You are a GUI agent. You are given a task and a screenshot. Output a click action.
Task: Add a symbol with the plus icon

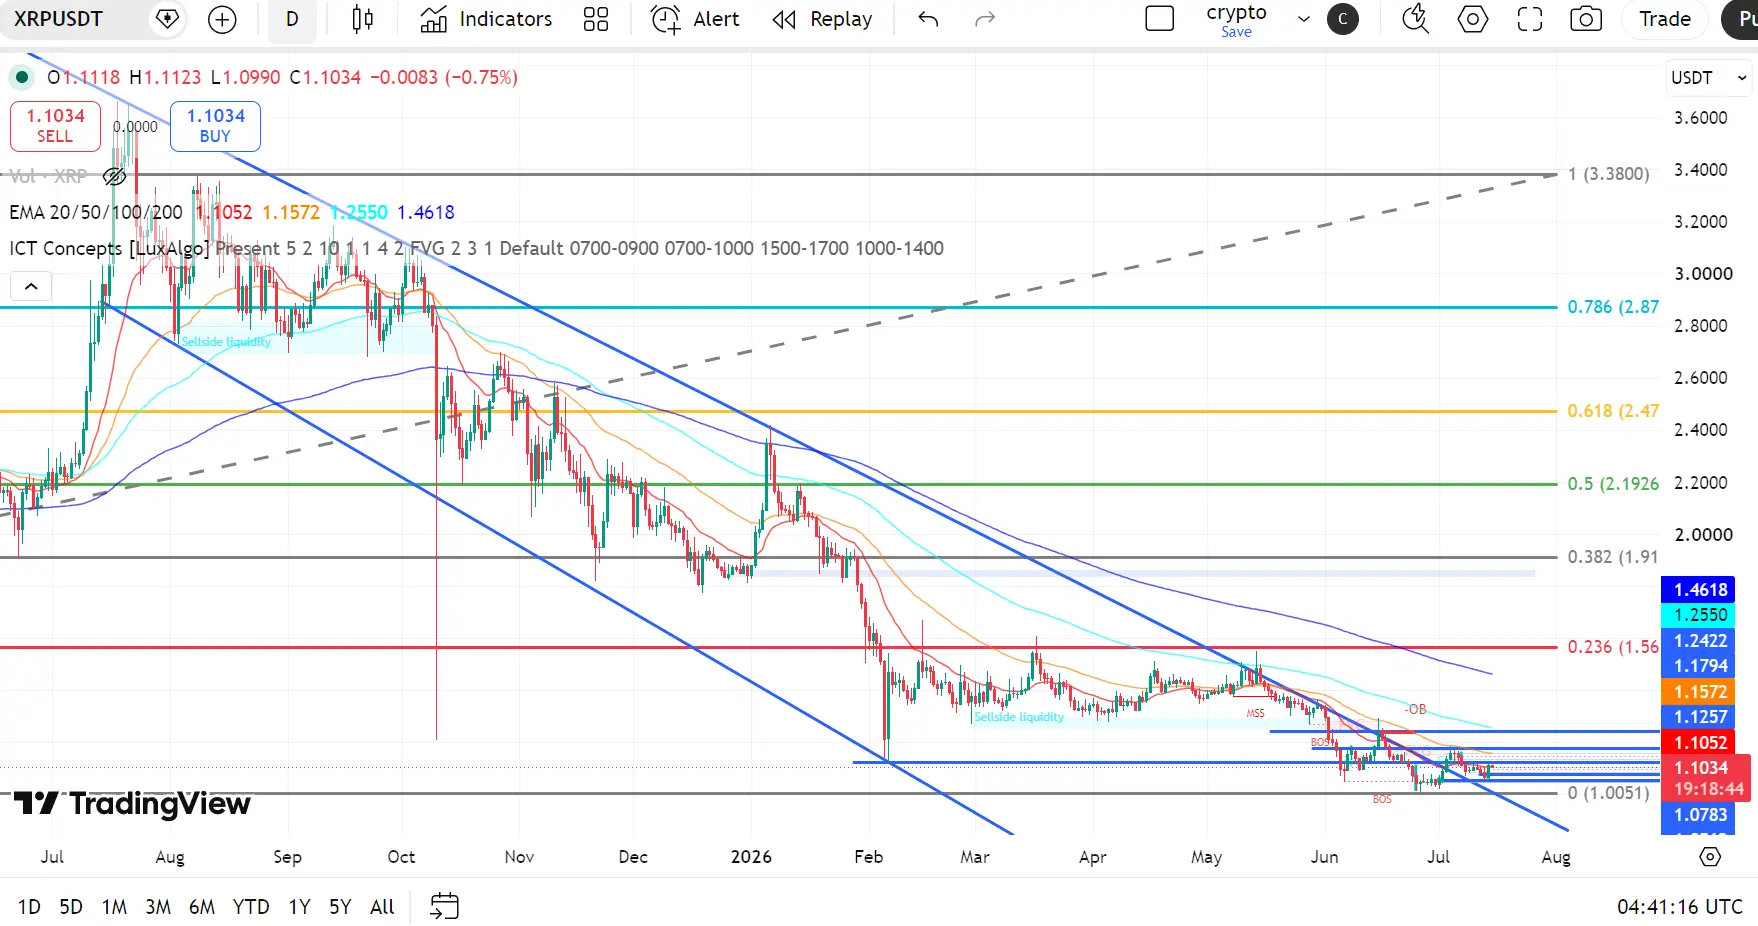point(222,19)
